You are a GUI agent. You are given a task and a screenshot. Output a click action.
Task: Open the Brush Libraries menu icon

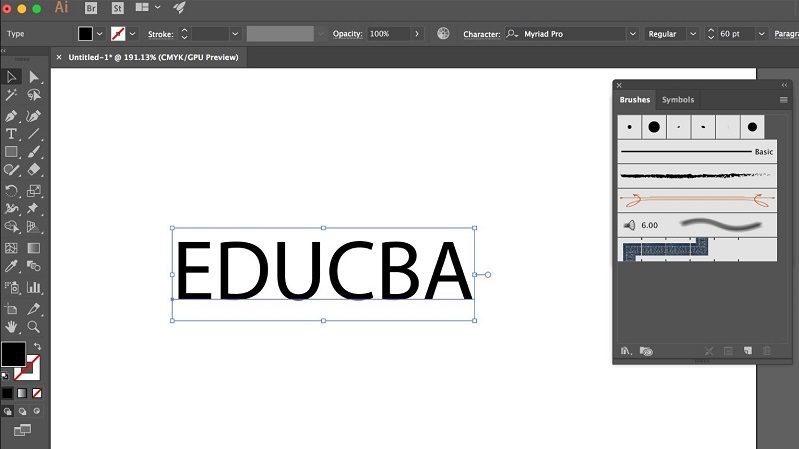626,351
